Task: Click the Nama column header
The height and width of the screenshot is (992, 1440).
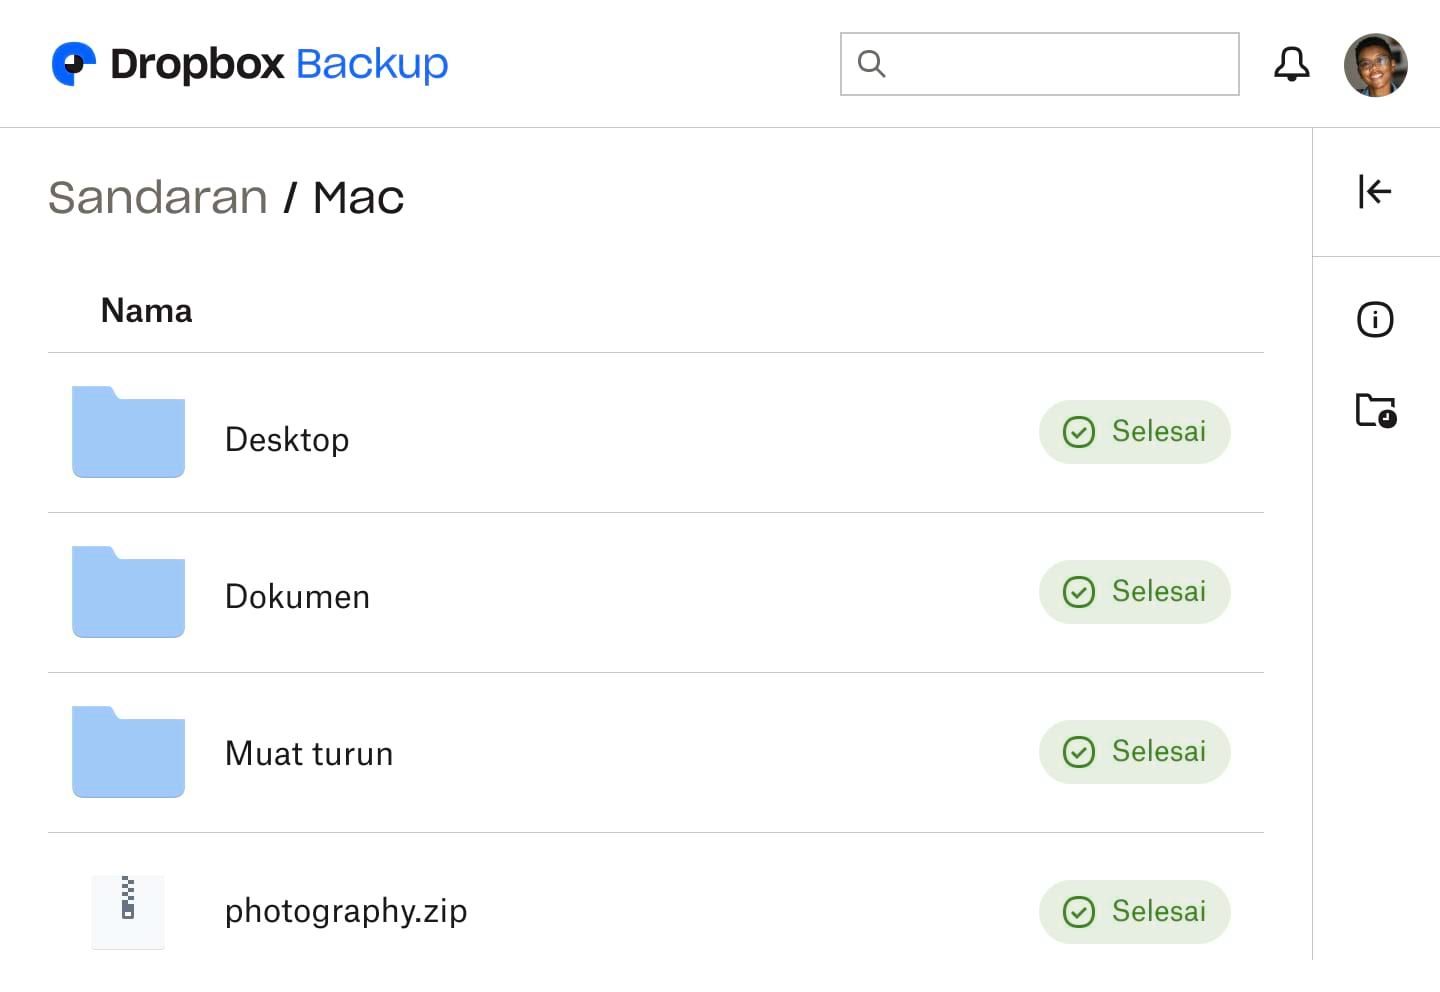Action: 146,311
